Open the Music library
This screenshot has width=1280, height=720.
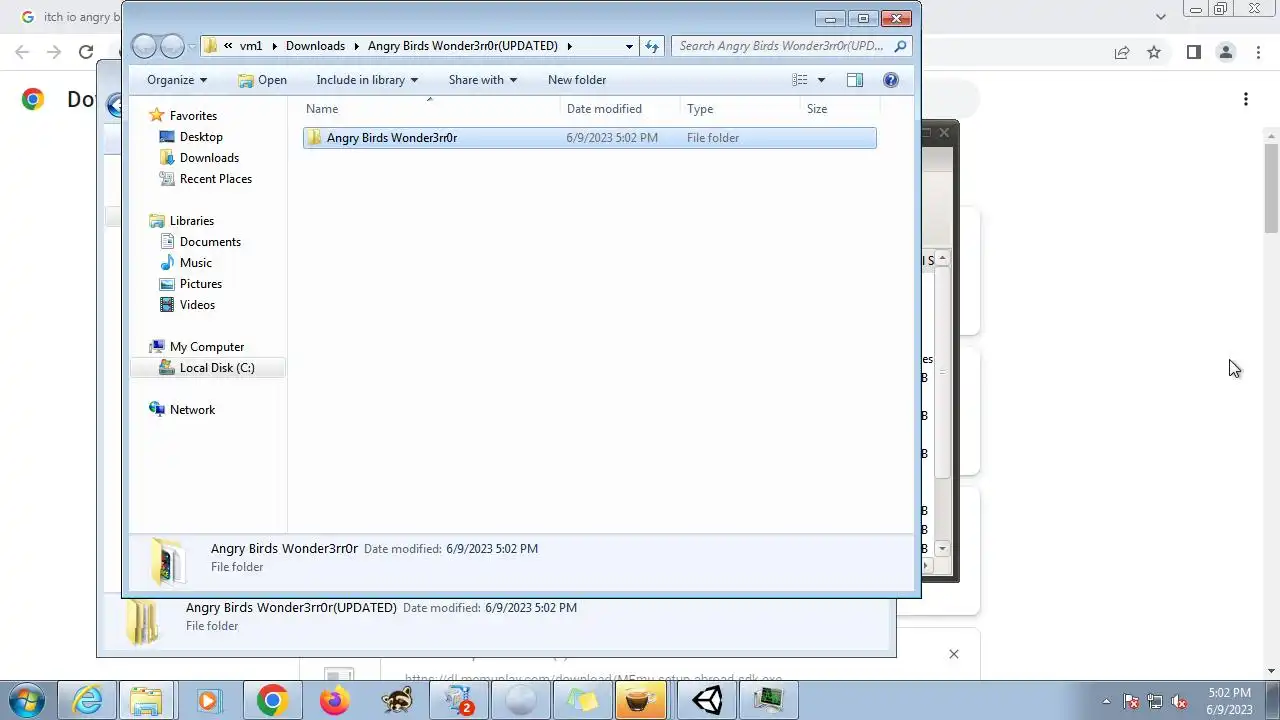pyautogui.click(x=195, y=263)
